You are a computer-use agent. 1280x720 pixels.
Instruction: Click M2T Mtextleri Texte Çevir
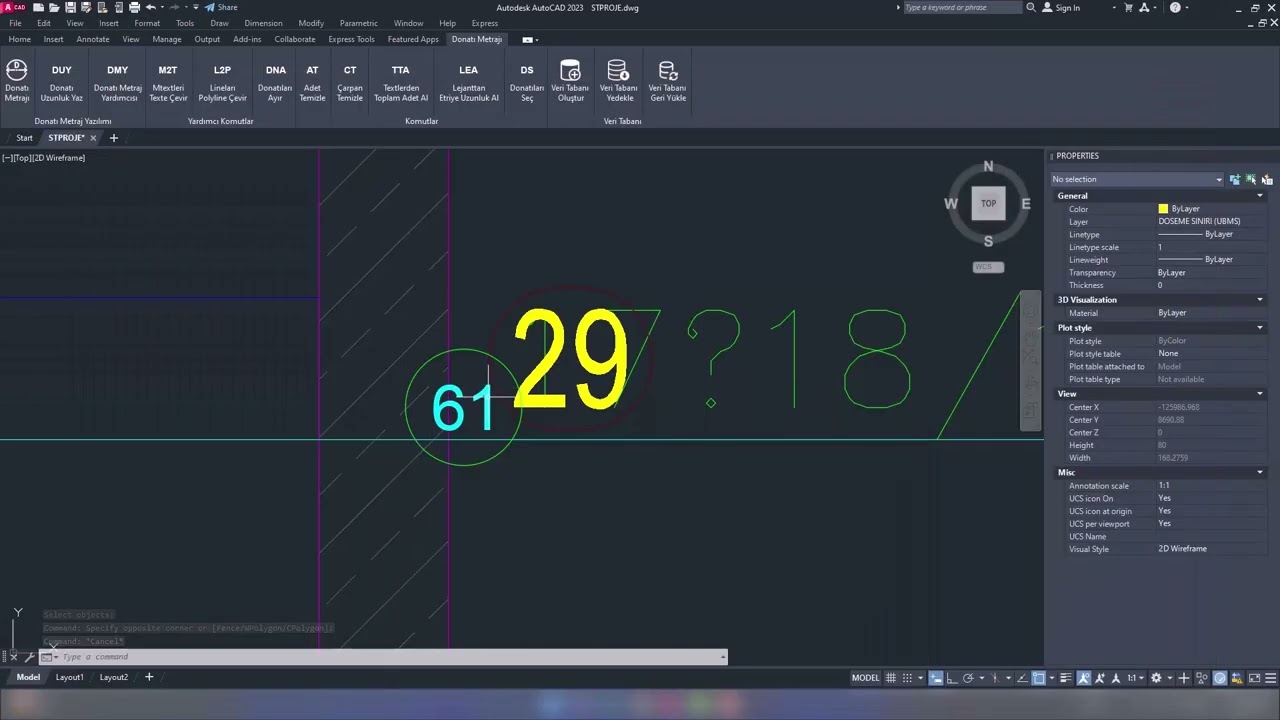pyautogui.click(x=168, y=83)
